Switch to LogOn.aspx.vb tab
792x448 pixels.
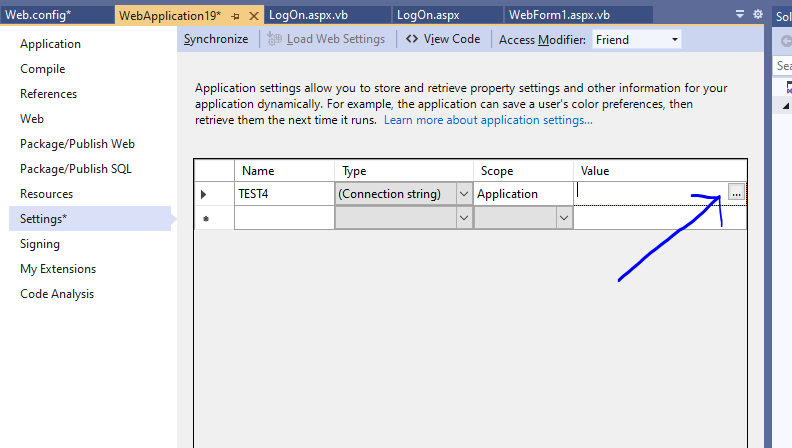coord(327,15)
